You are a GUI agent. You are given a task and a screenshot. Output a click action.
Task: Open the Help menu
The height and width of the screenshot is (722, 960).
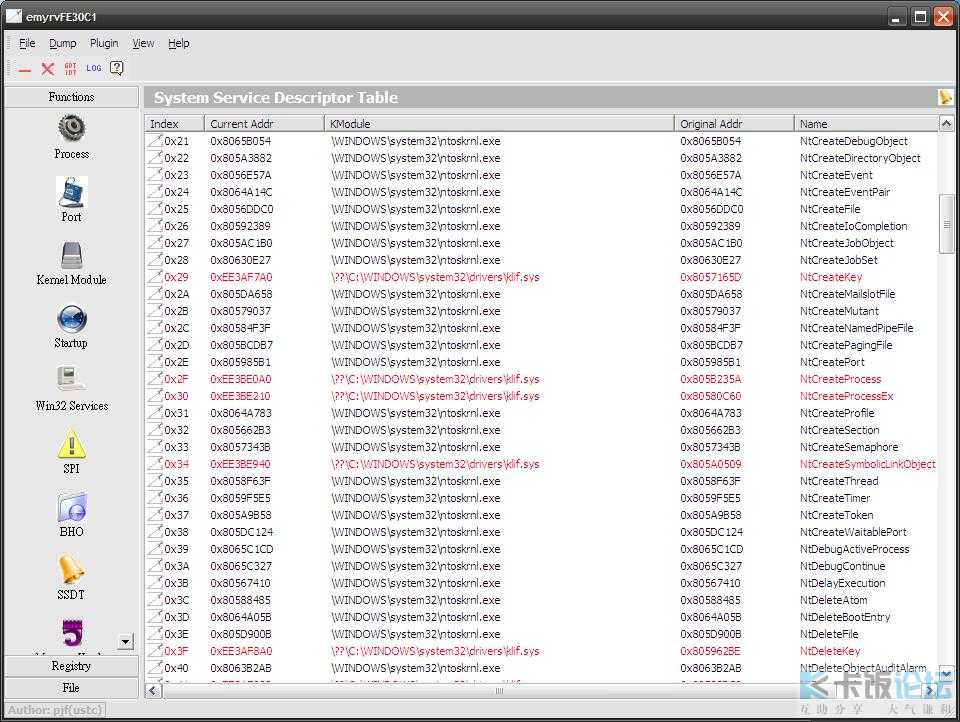point(179,43)
